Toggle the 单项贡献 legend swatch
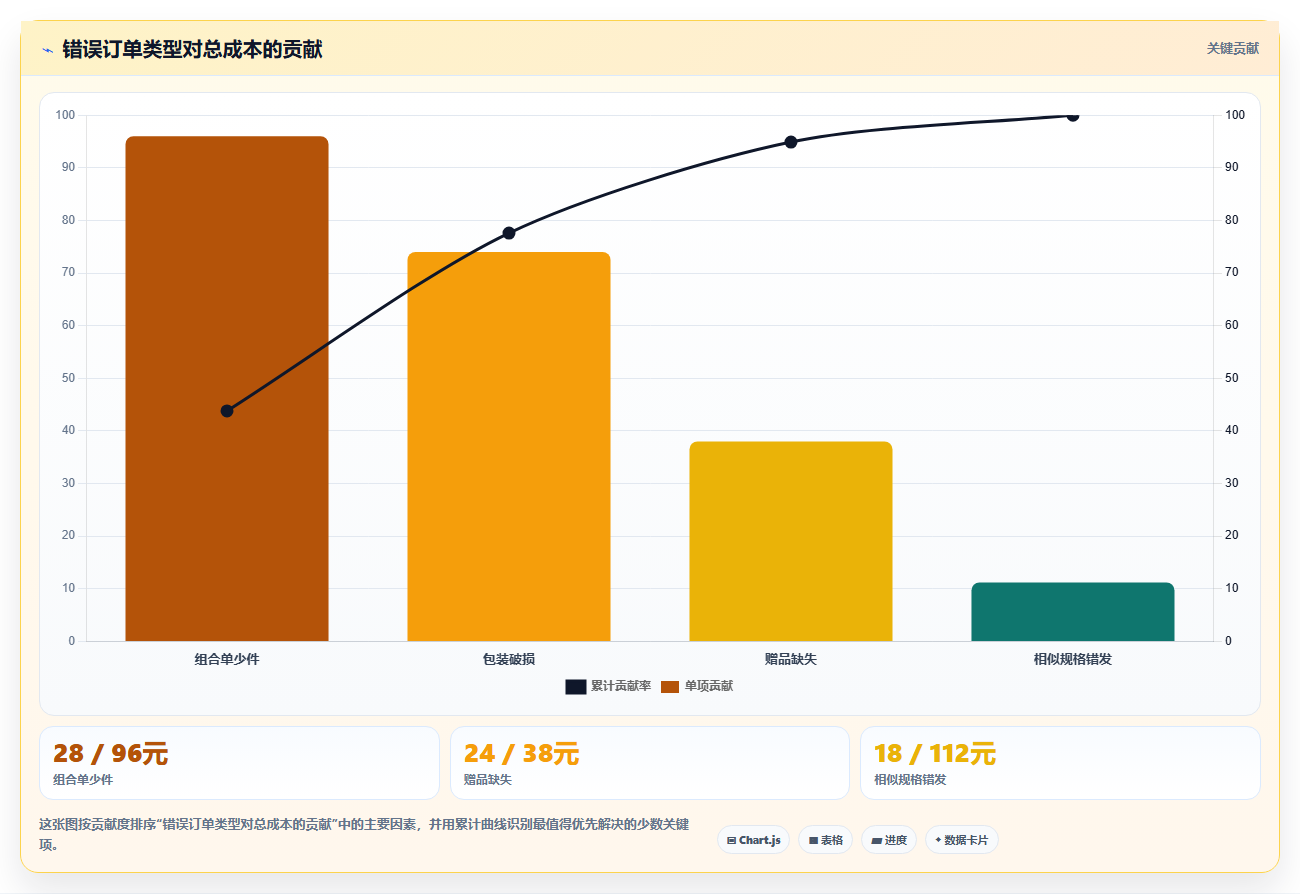This screenshot has width=1300, height=894. [670, 686]
